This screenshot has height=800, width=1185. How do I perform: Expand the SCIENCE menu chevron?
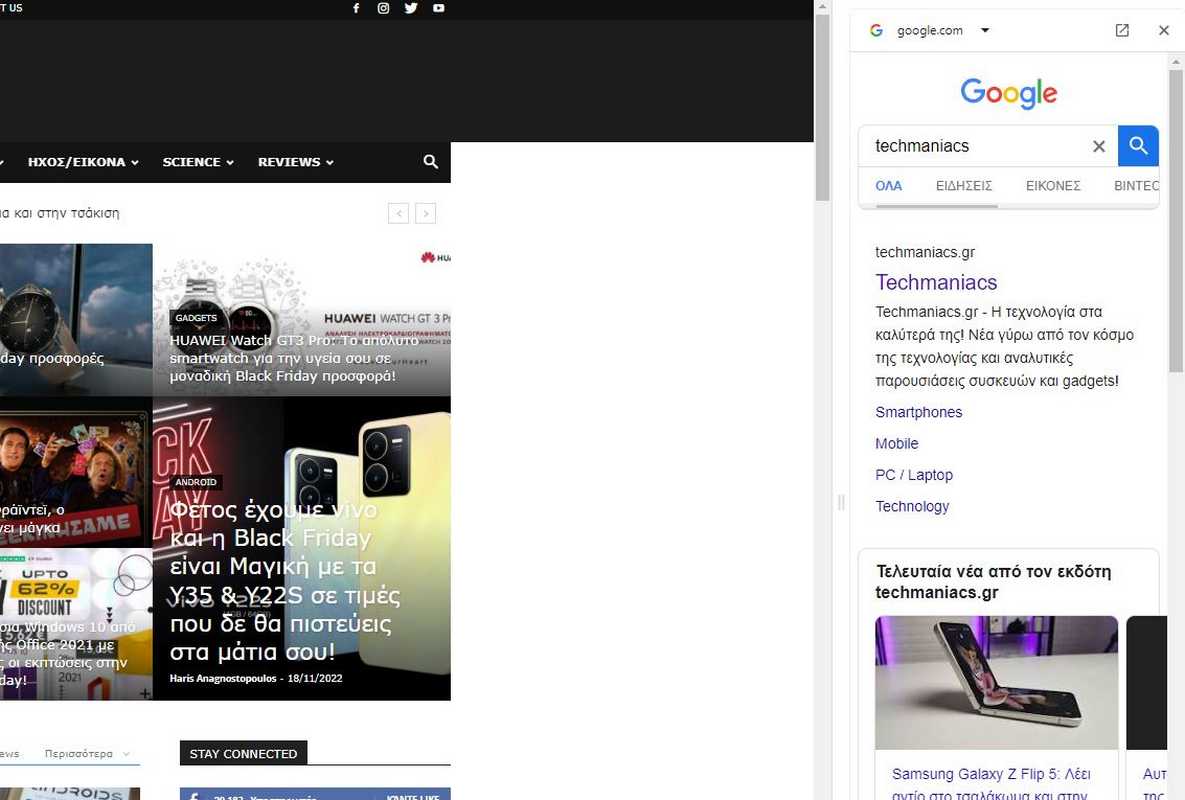pyautogui.click(x=229, y=161)
